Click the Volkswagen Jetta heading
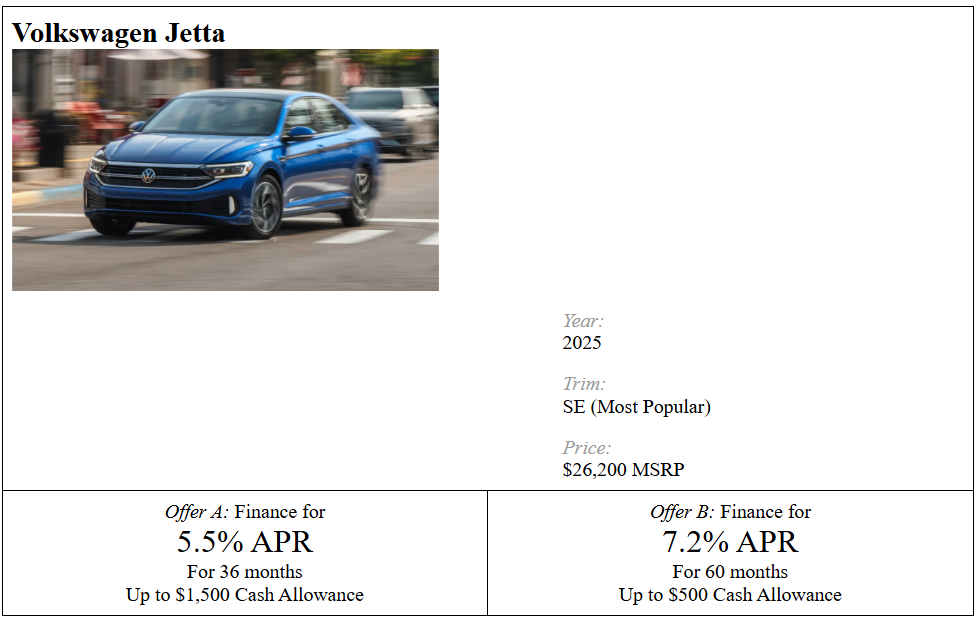 pyautogui.click(x=118, y=33)
